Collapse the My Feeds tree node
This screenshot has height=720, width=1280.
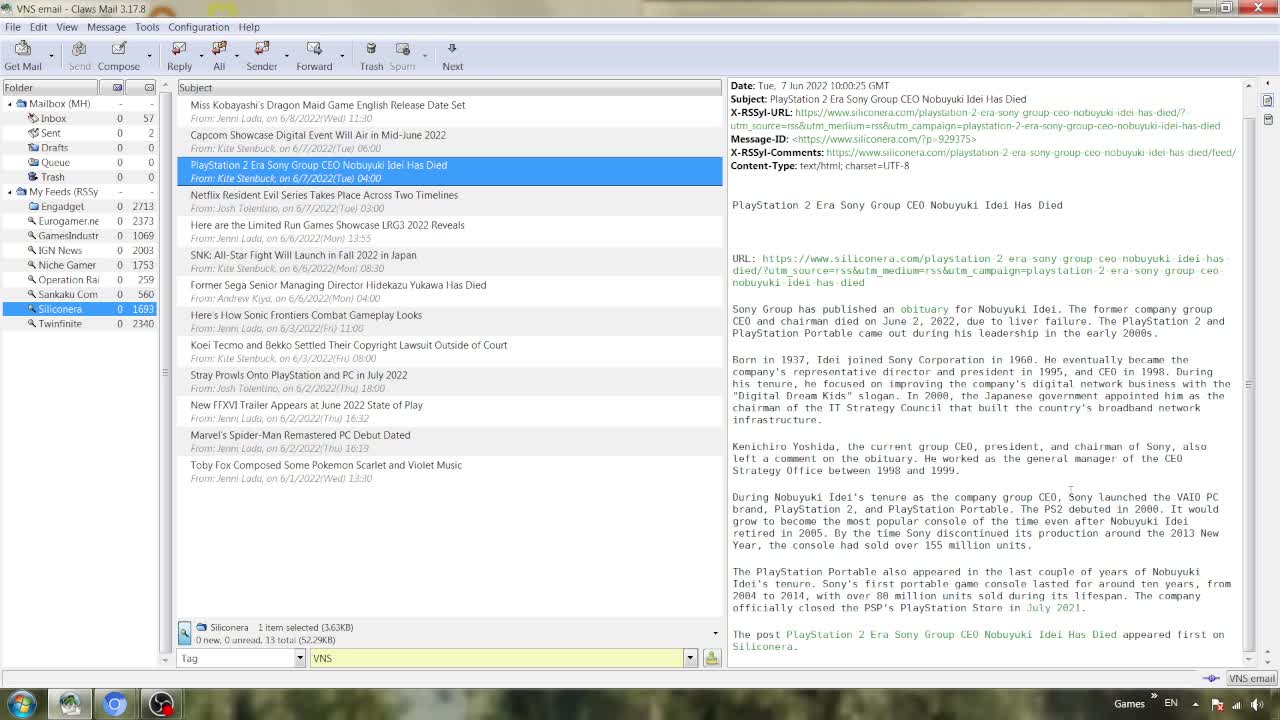click(x=10, y=191)
